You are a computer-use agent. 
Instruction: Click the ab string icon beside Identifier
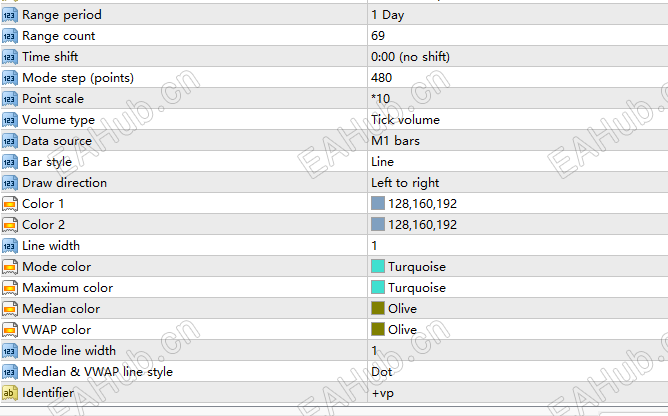click(10, 393)
